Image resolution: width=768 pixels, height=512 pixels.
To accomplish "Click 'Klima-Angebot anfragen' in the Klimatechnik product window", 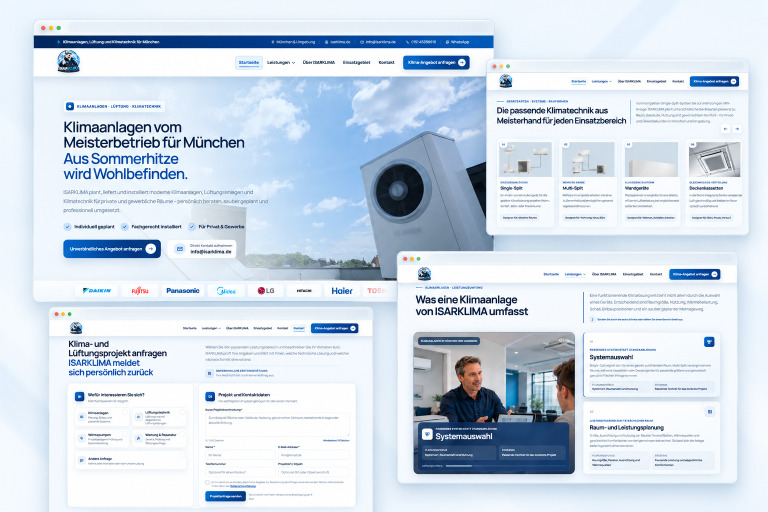I will [715, 81].
